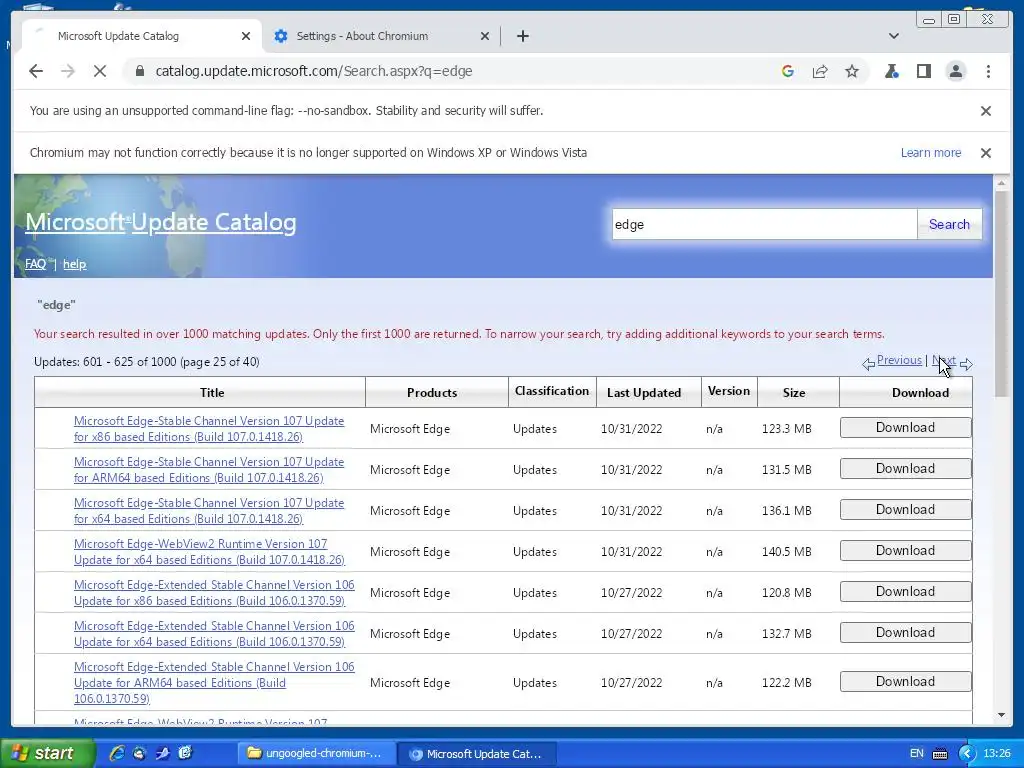
Task: Click the browser forward arrow
Action: pos(68,71)
